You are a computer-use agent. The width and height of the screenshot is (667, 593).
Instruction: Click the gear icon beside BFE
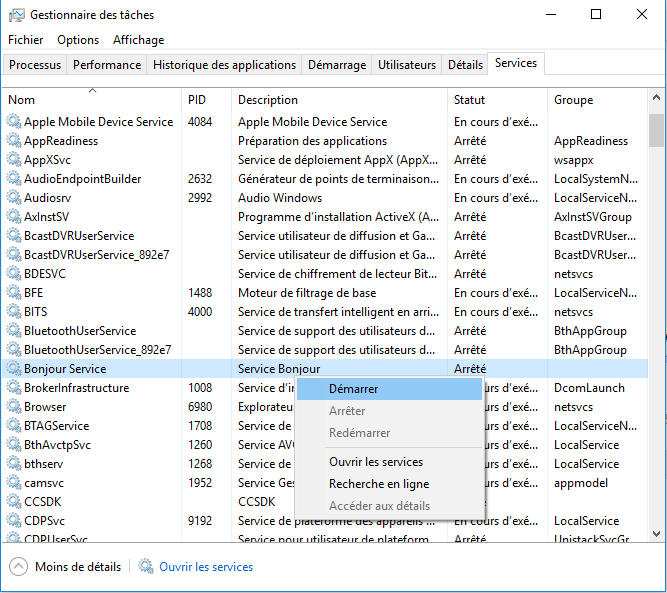coord(14,293)
